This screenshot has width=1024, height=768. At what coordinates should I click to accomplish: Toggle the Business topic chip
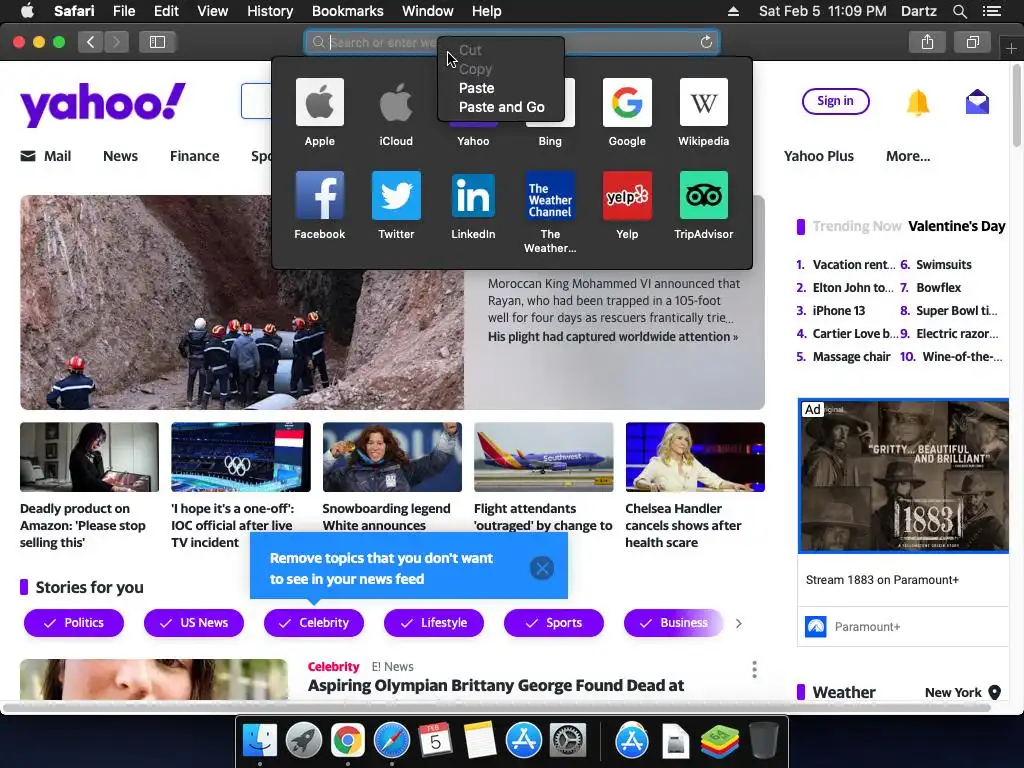pos(673,623)
